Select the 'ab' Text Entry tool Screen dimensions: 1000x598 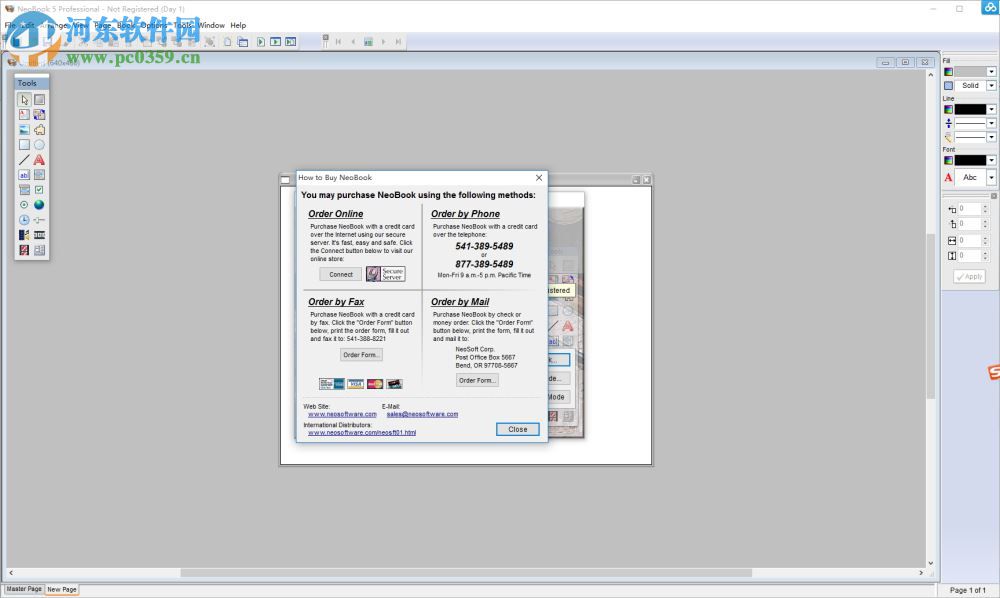(24, 175)
